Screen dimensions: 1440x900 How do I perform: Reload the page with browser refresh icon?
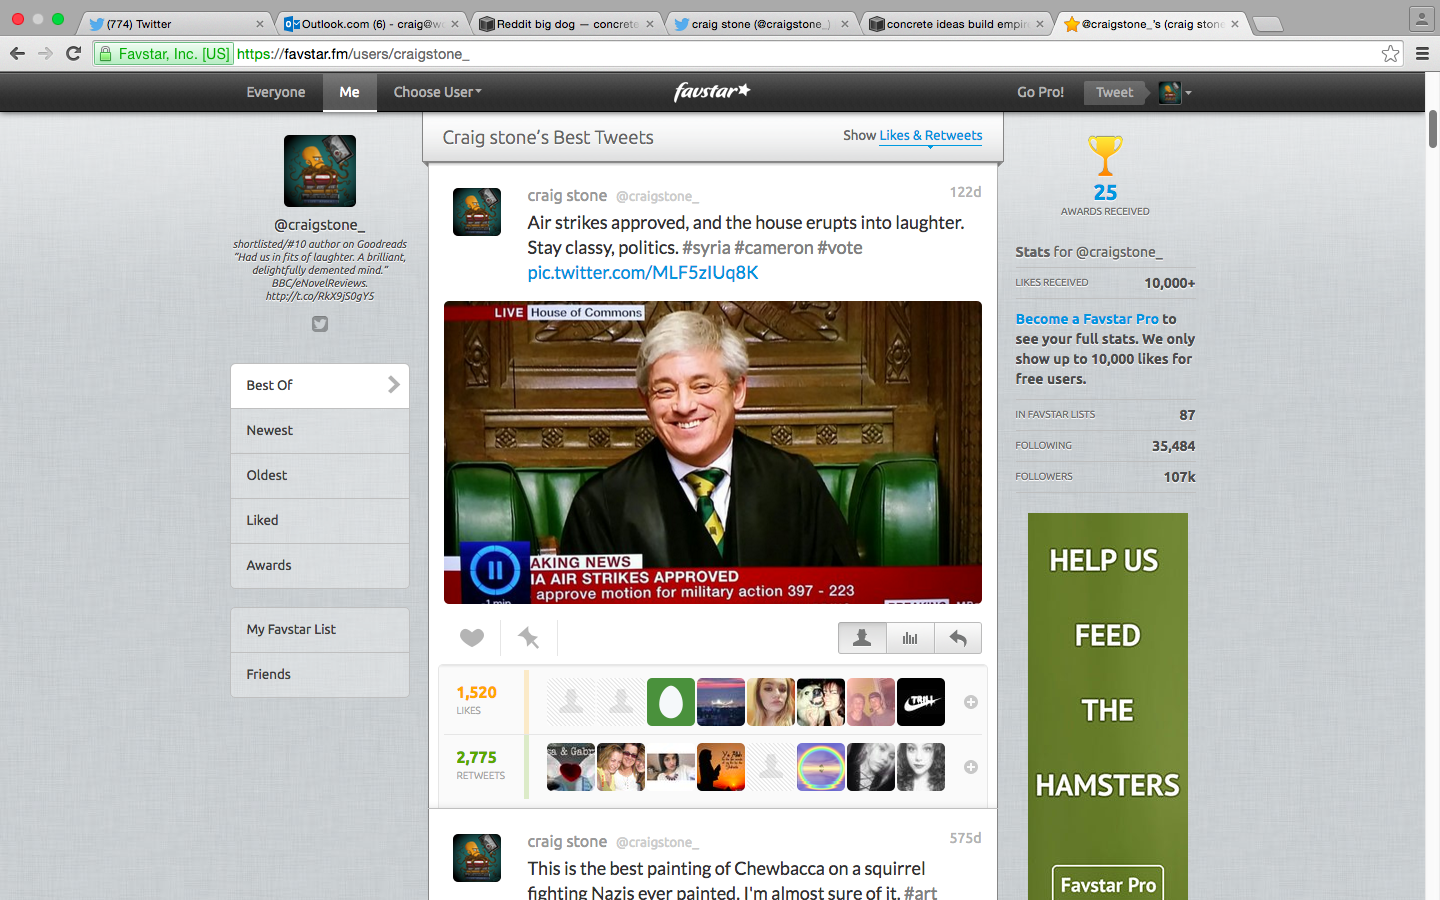(73, 54)
